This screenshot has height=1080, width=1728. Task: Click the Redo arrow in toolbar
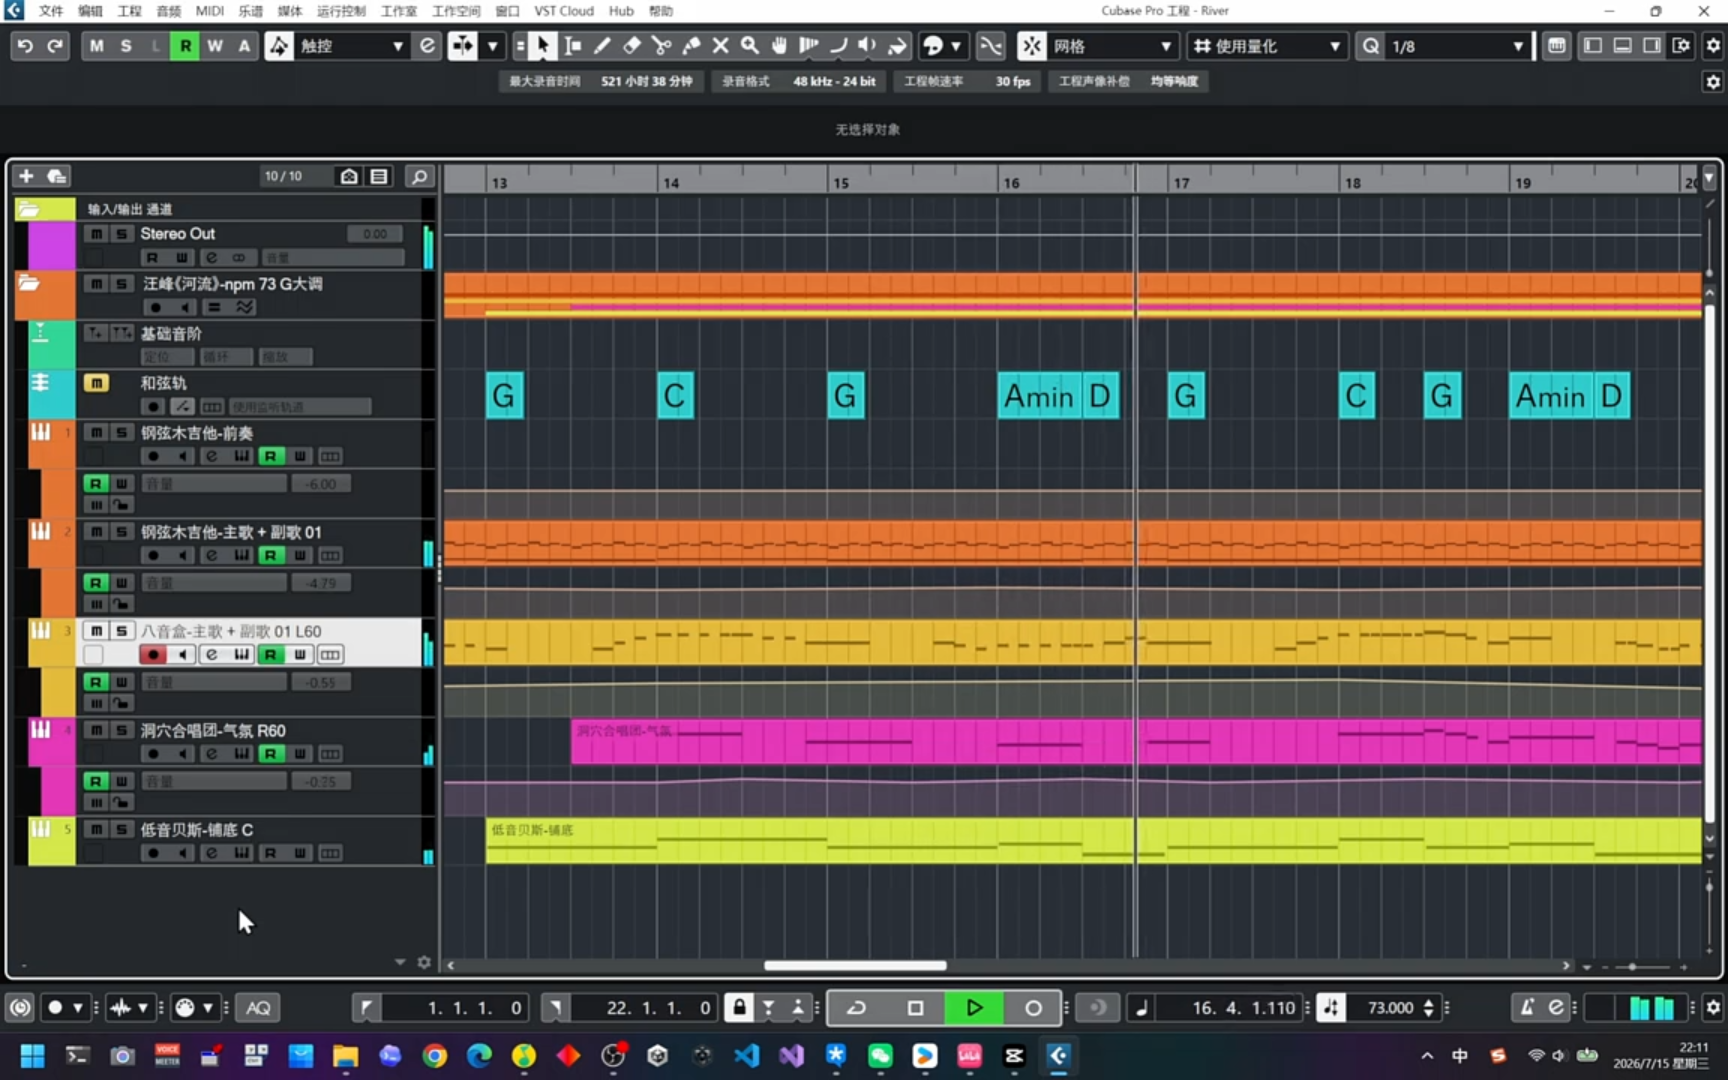point(55,46)
